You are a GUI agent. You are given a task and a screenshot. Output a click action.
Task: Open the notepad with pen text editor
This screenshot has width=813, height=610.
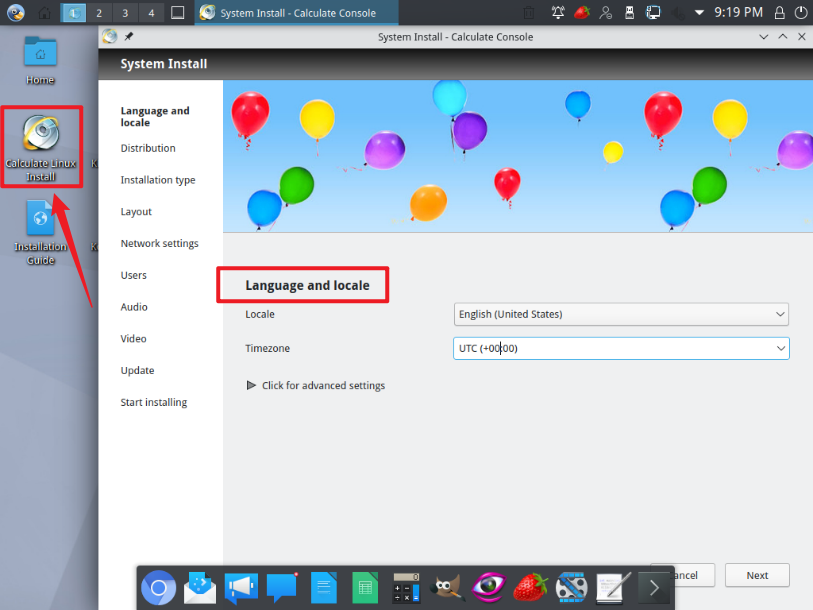click(613, 588)
